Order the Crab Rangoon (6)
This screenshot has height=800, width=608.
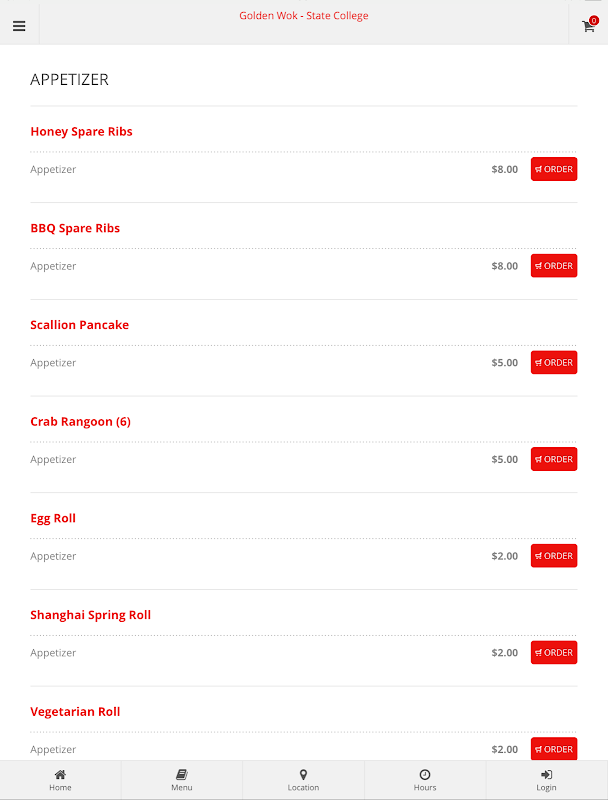pos(553,459)
